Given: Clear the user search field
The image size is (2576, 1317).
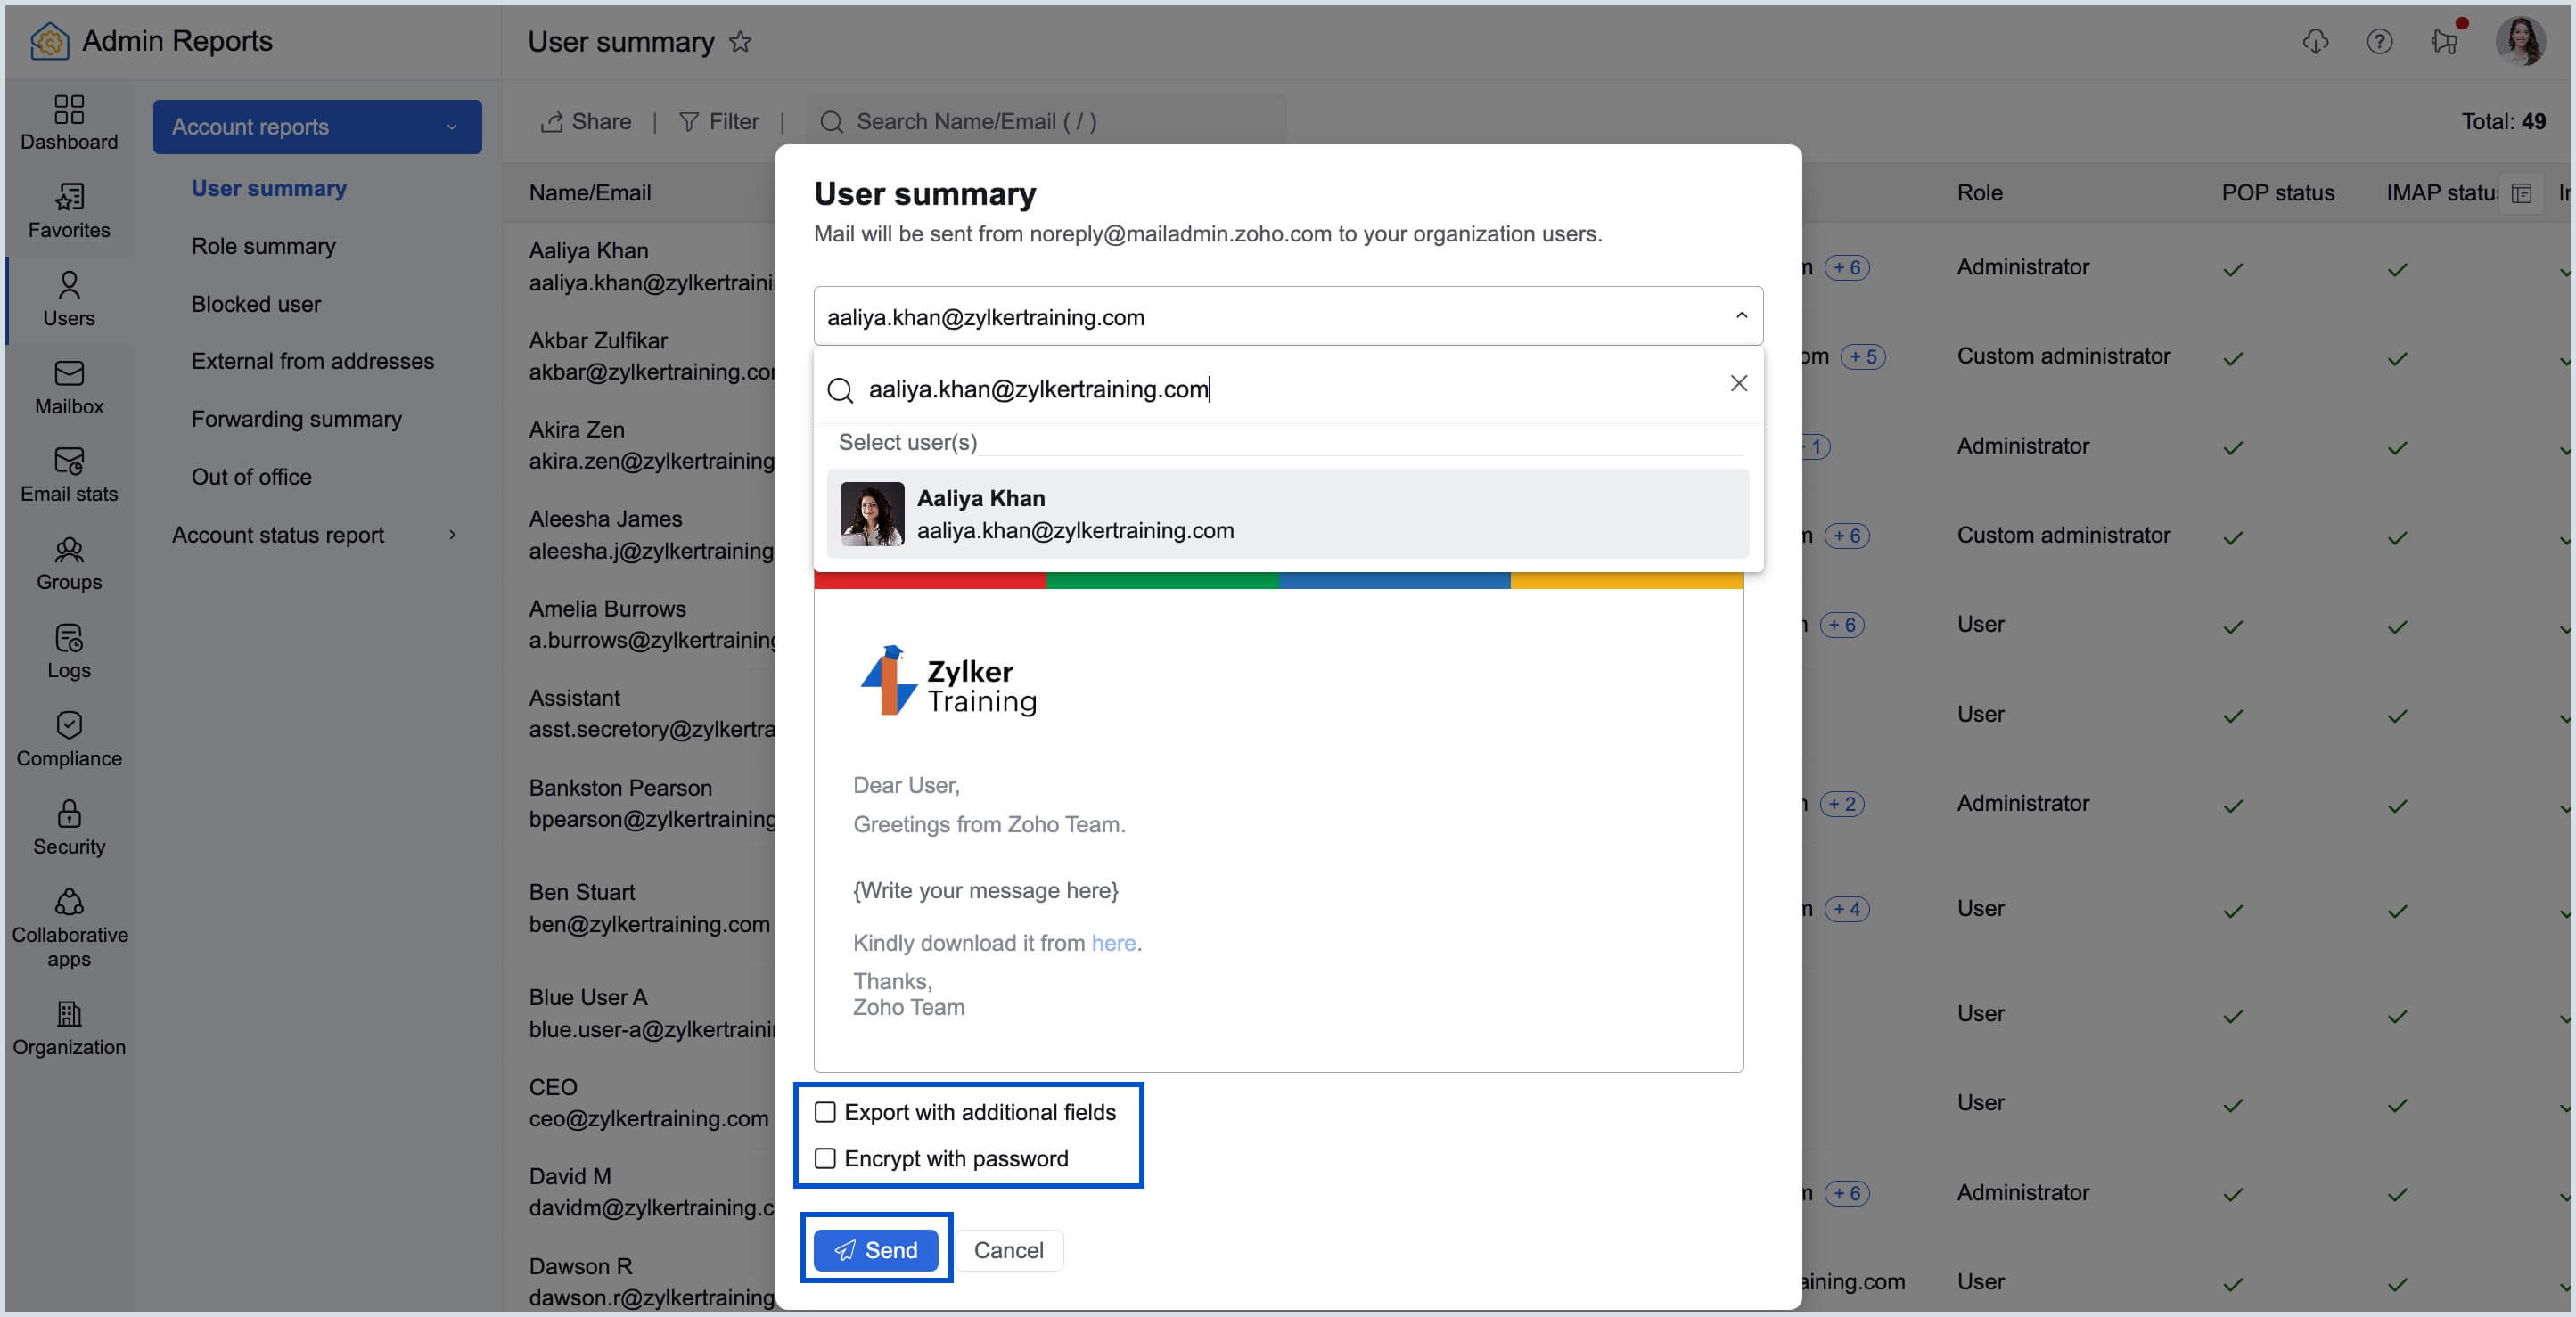Looking at the screenshot, I should coord(1738,384).
